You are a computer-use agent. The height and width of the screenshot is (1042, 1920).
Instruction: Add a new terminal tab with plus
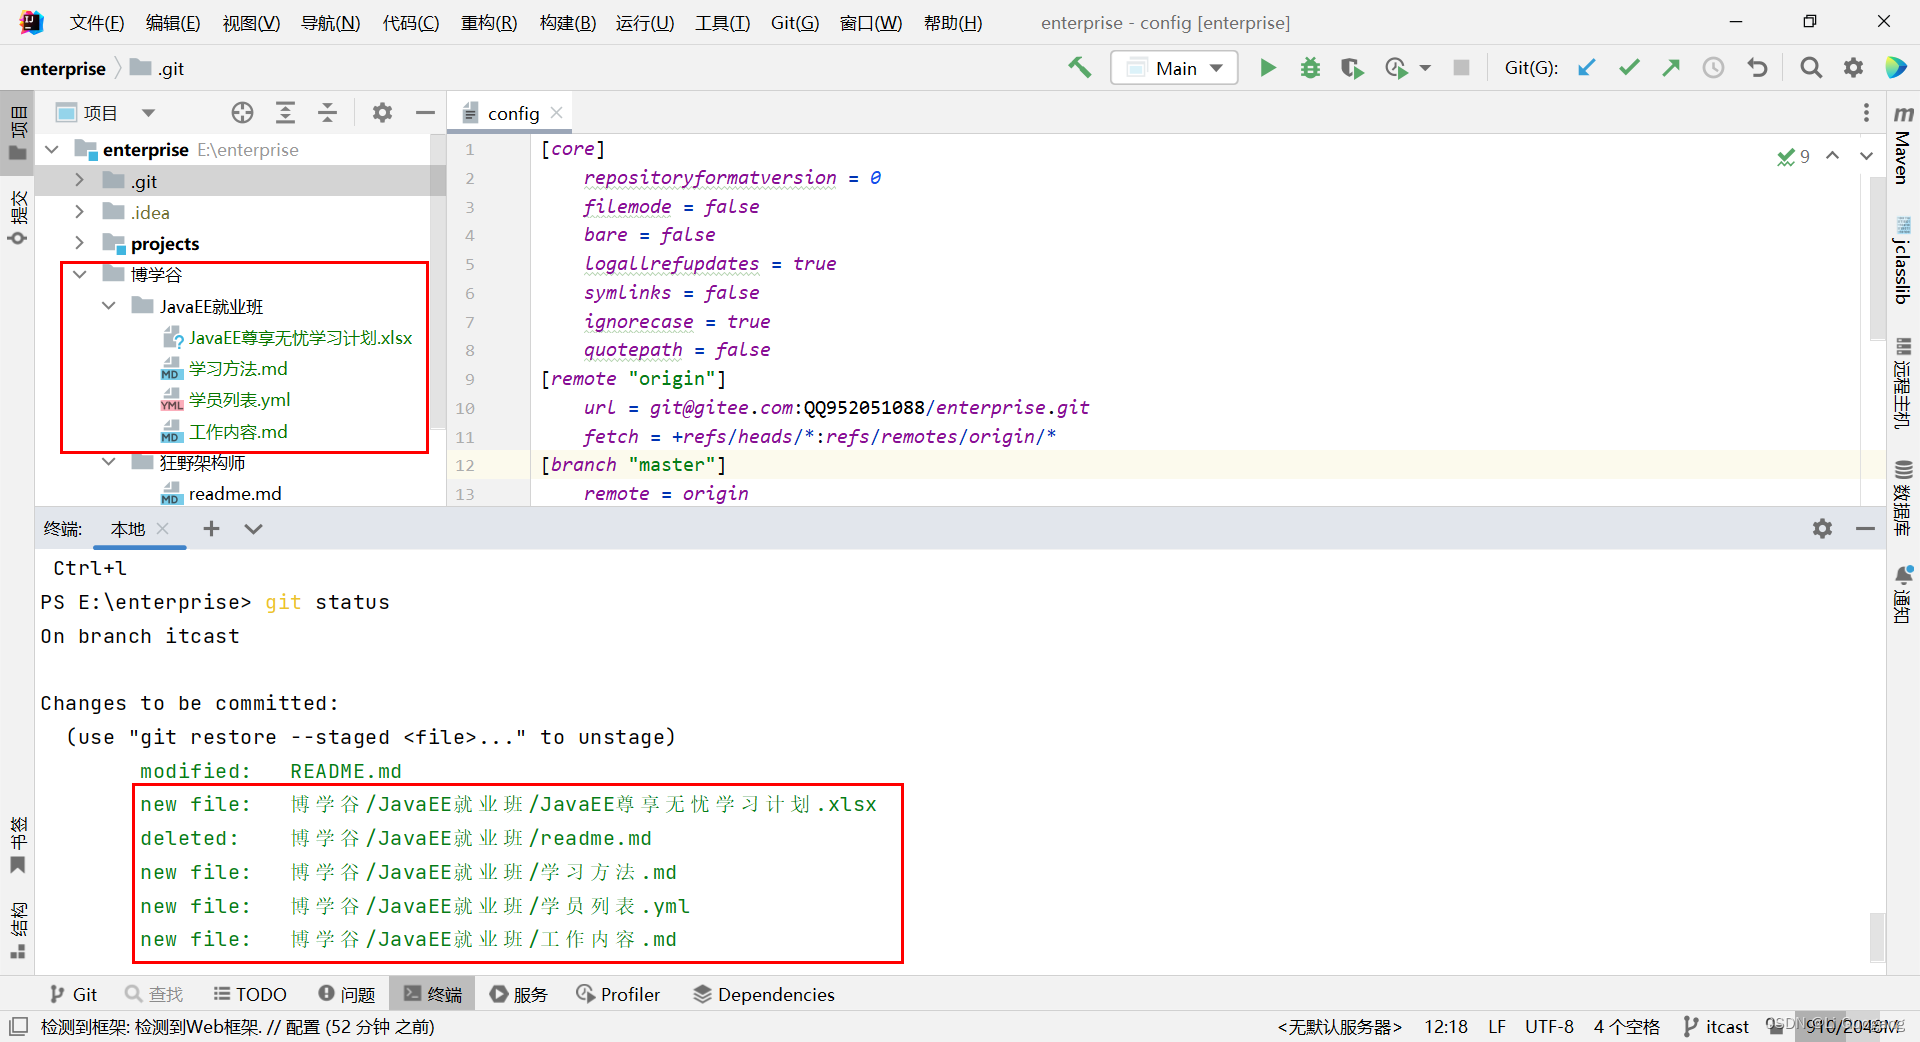click(x=211, y=529)
